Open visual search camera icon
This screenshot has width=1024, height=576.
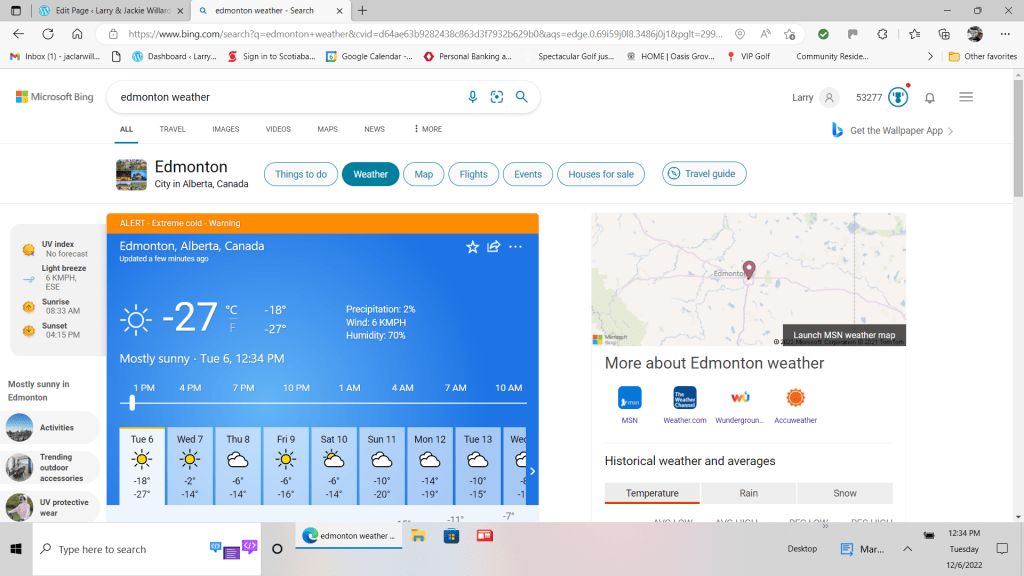pos(497,97)
